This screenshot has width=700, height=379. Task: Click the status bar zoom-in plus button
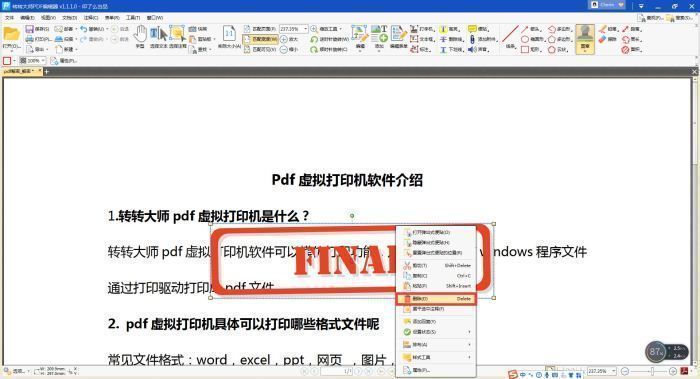coord(673,371)
